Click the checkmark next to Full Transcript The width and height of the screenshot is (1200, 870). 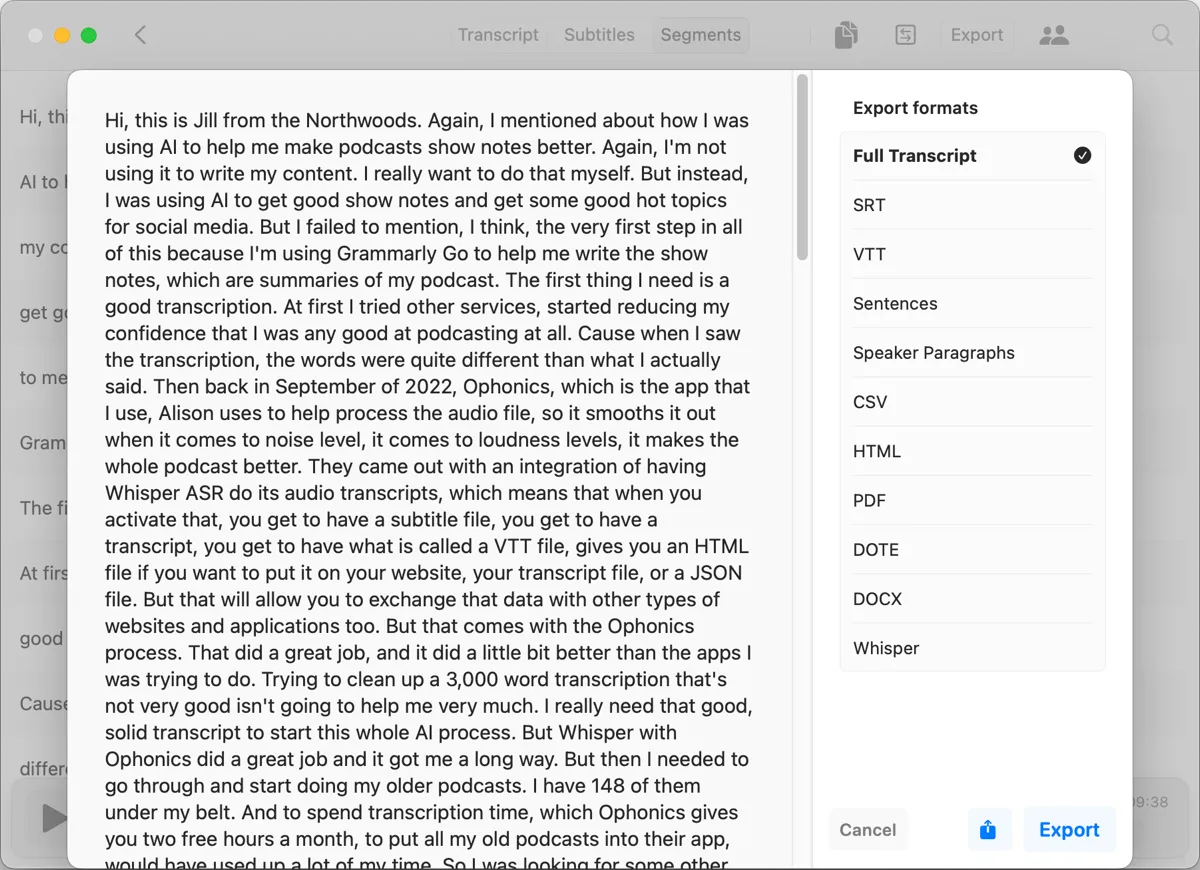pyautogui.click(x=1082, y=155)
